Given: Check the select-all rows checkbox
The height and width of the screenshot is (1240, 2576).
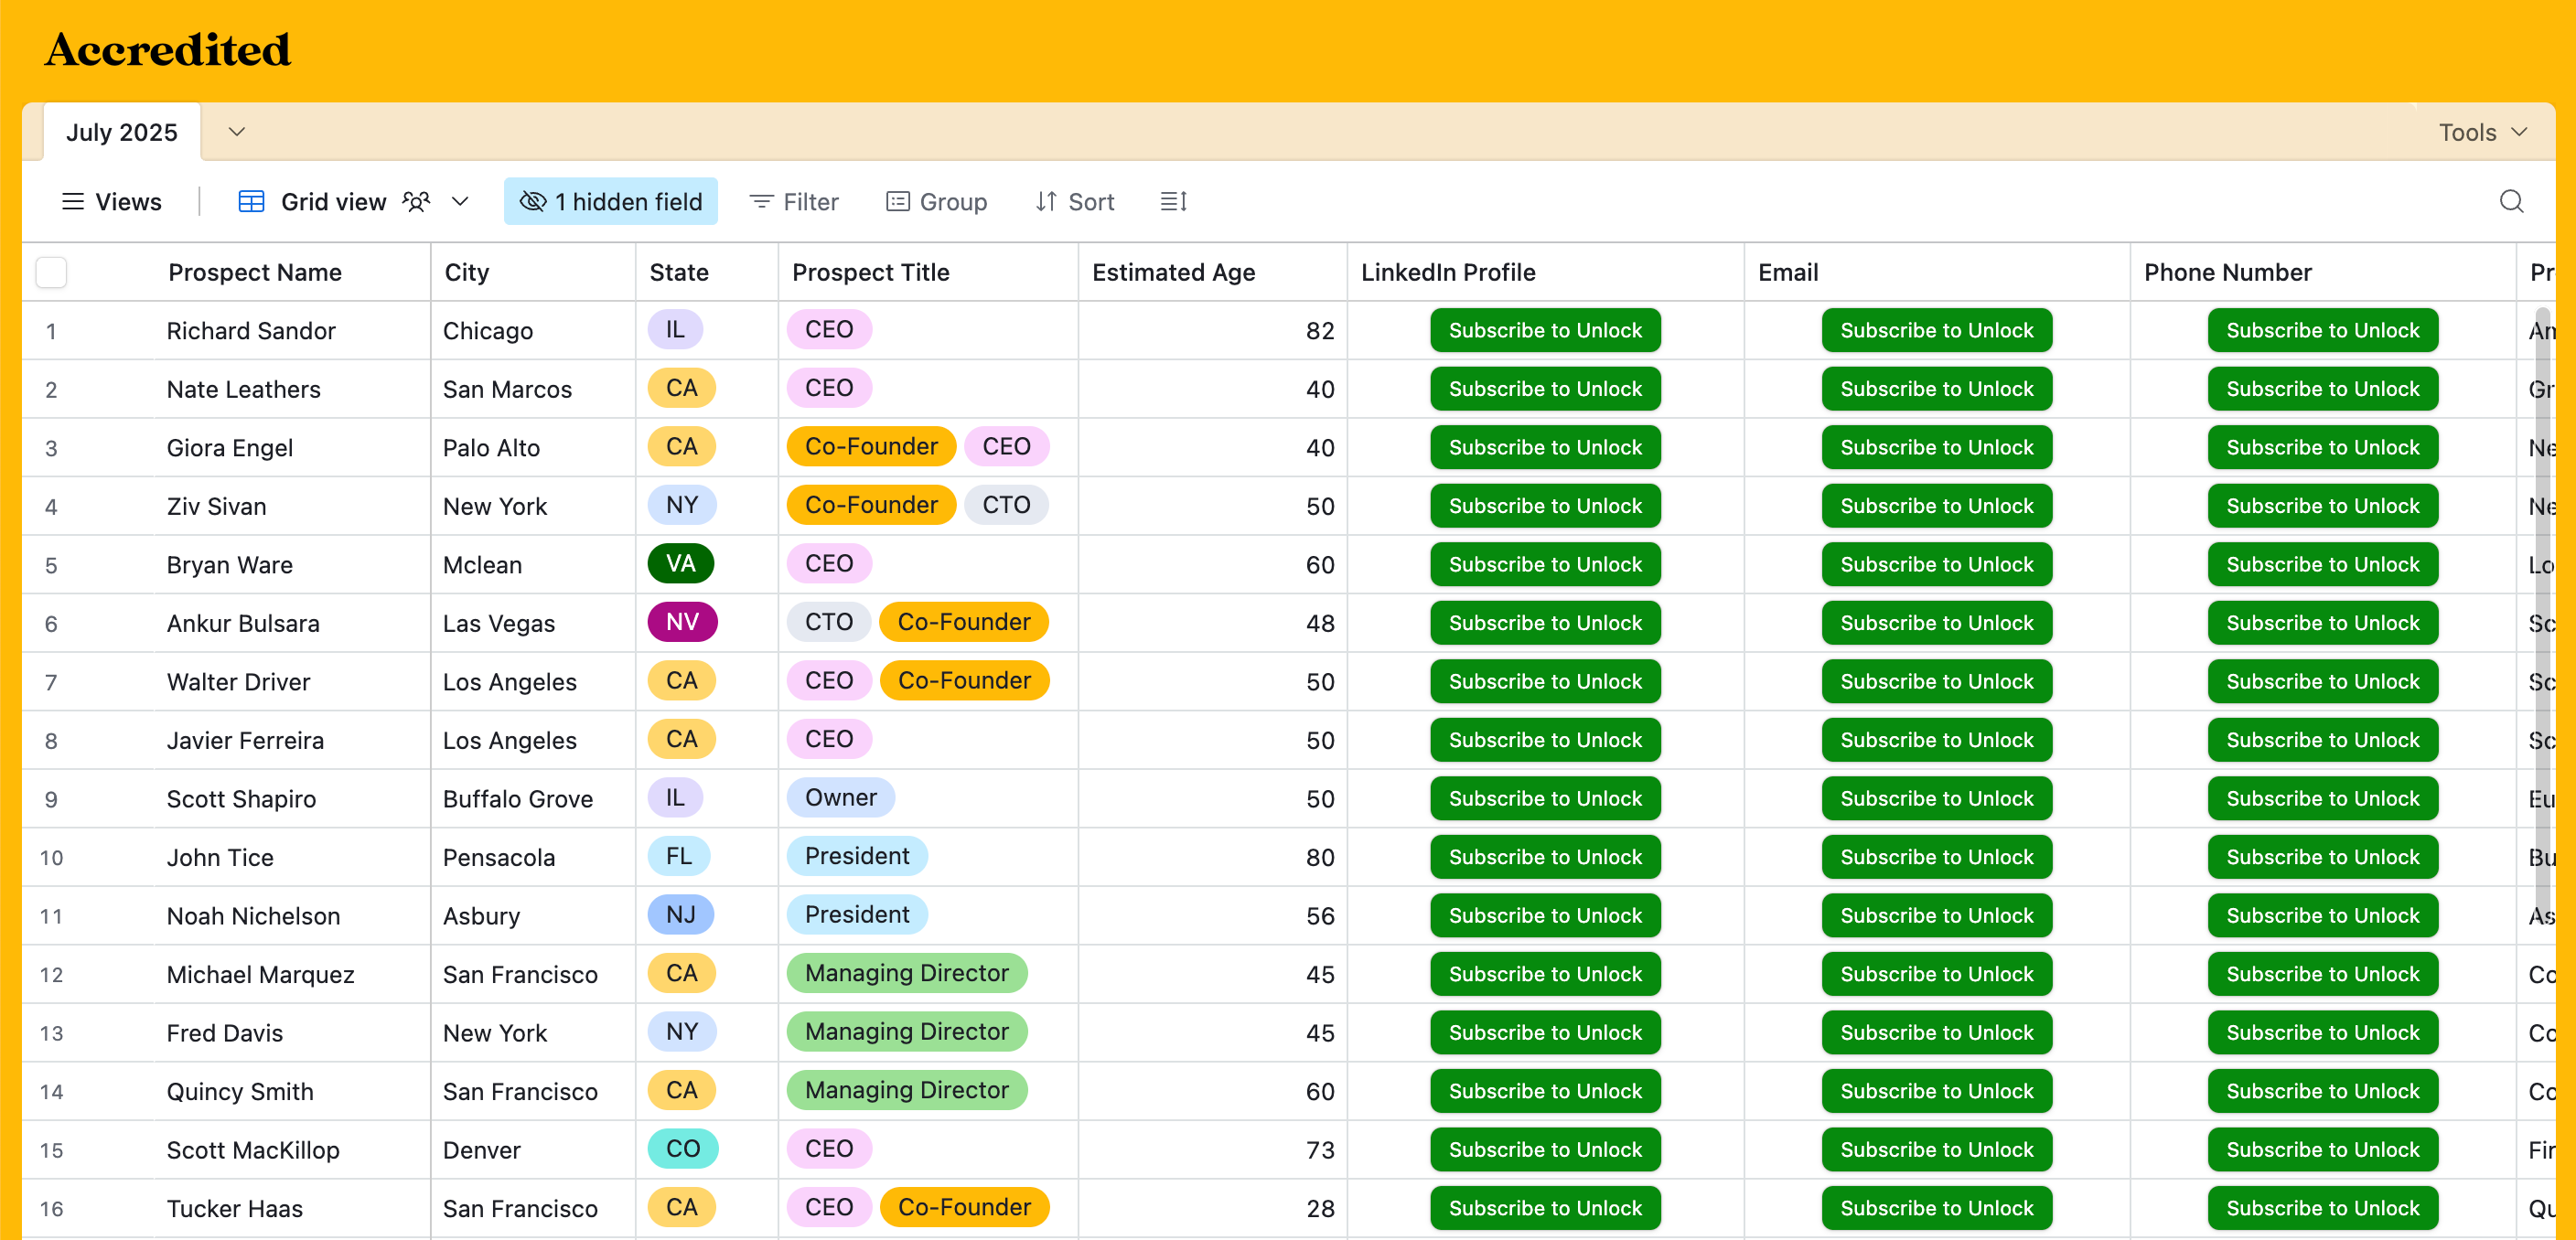Looking at the screenshot, I should tap(51, 272).
